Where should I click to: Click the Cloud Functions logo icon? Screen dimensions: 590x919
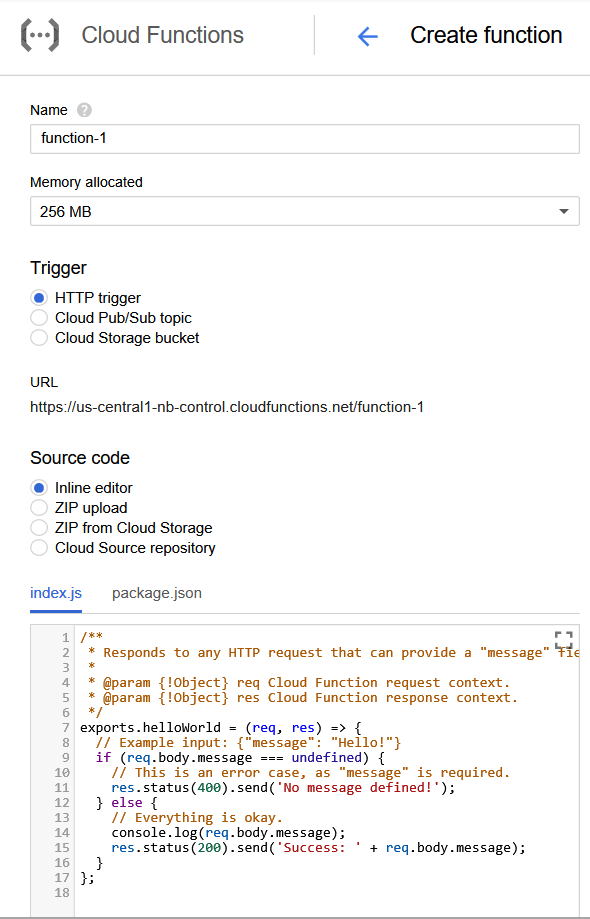point(40,36)
